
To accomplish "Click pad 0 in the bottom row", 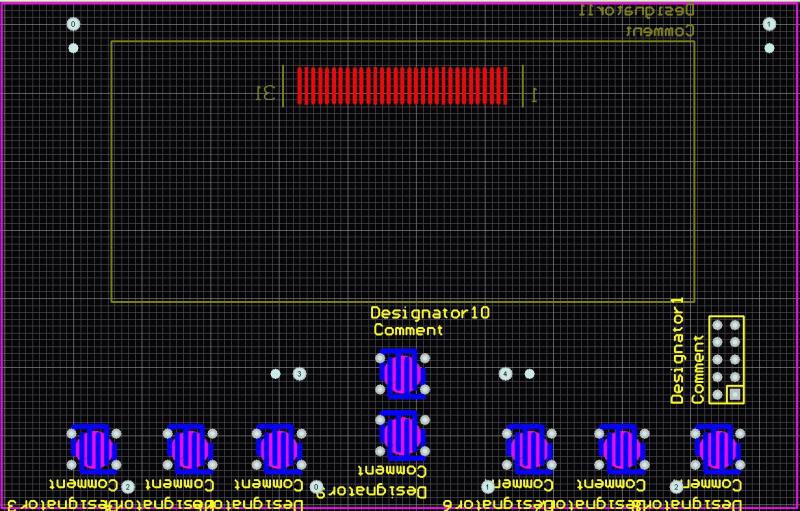I will [317, 487].
